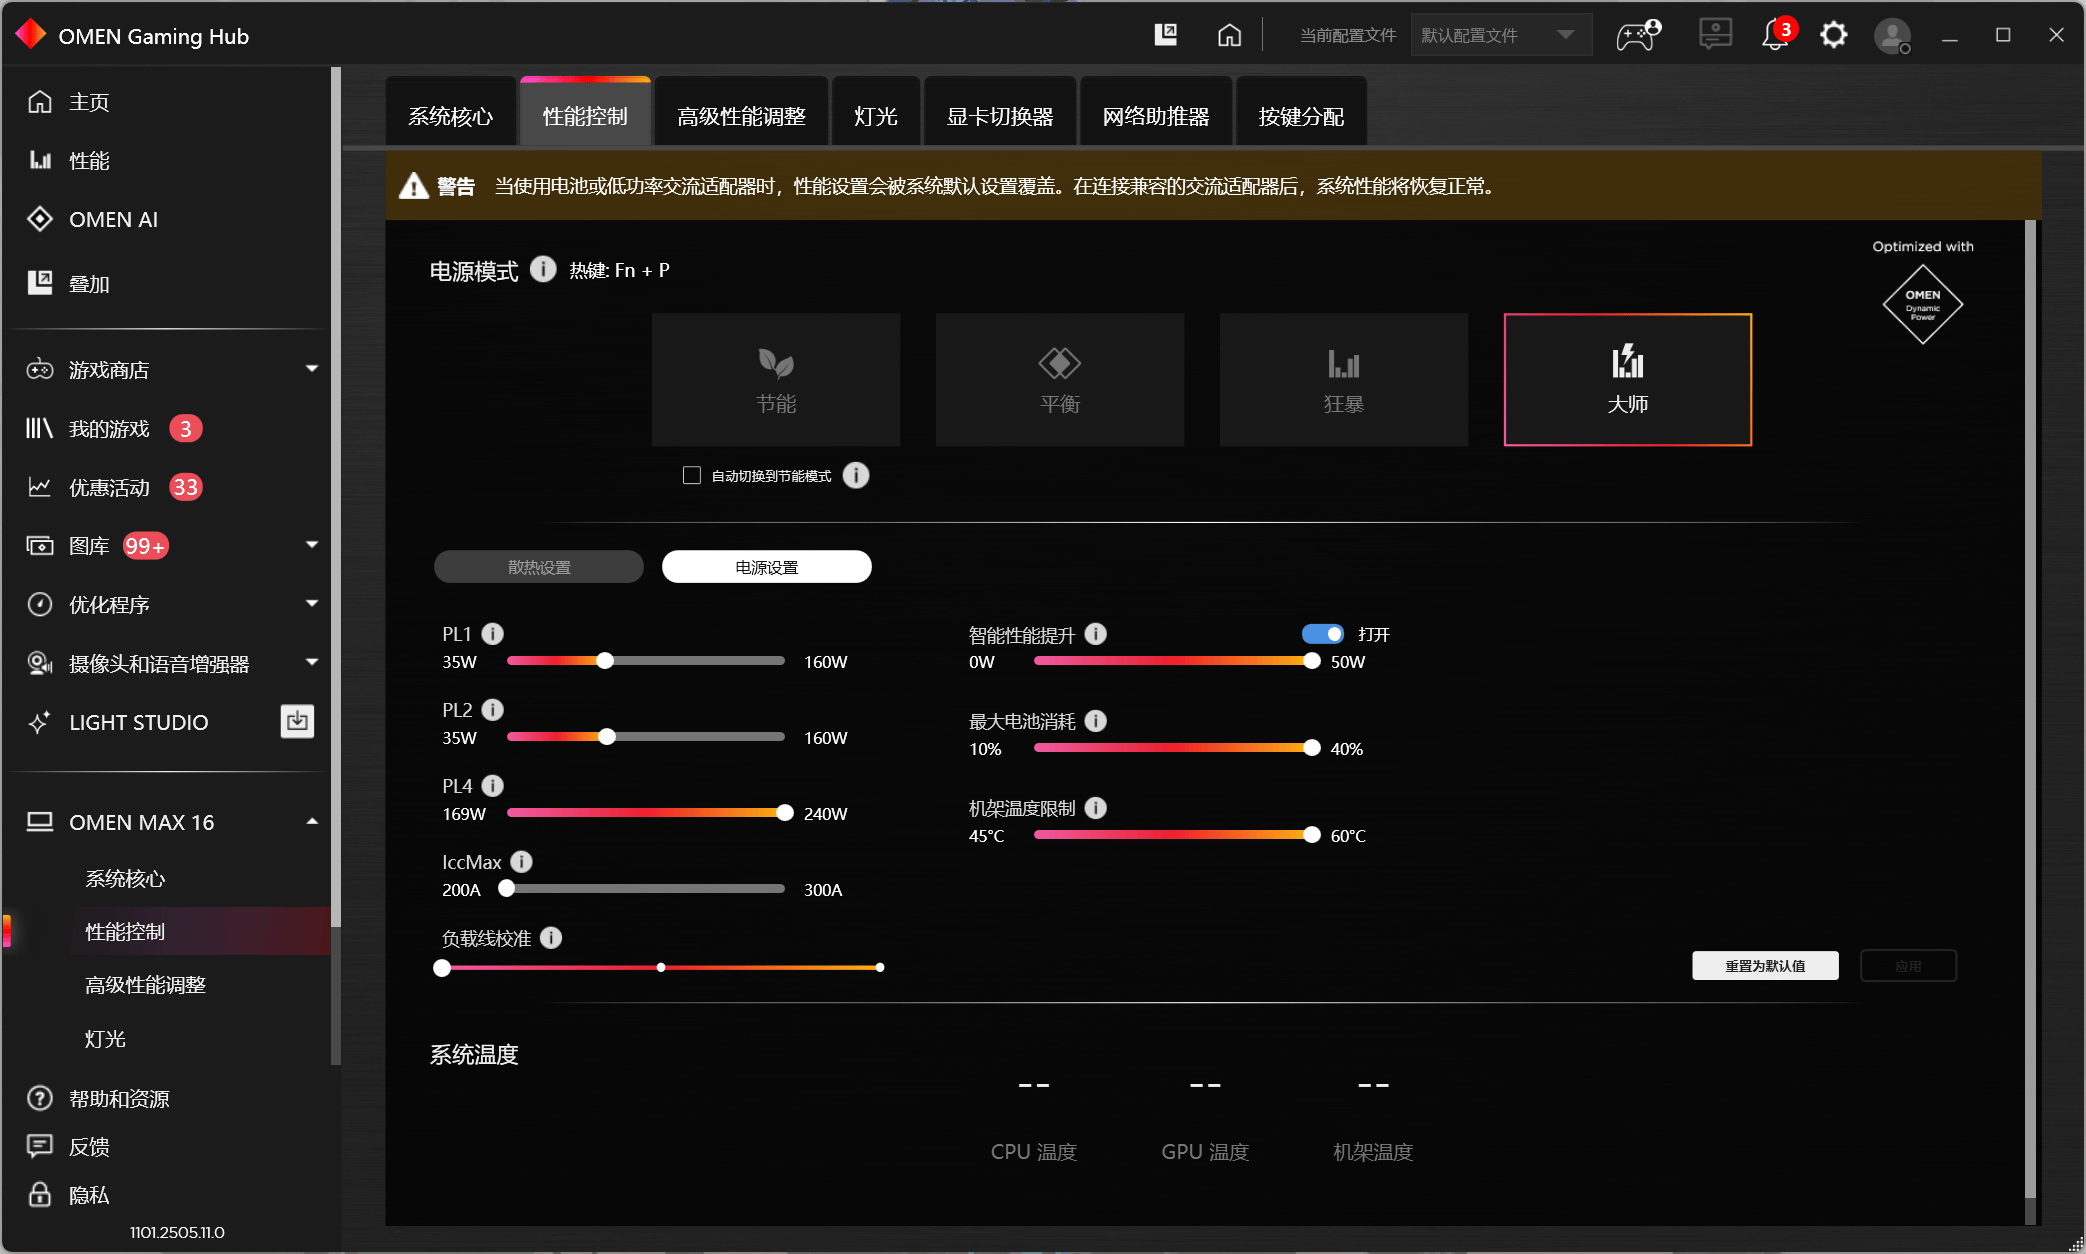
Task: Open the 默认配置文件 profile dropdown
Action: [x=1500, y=36]
